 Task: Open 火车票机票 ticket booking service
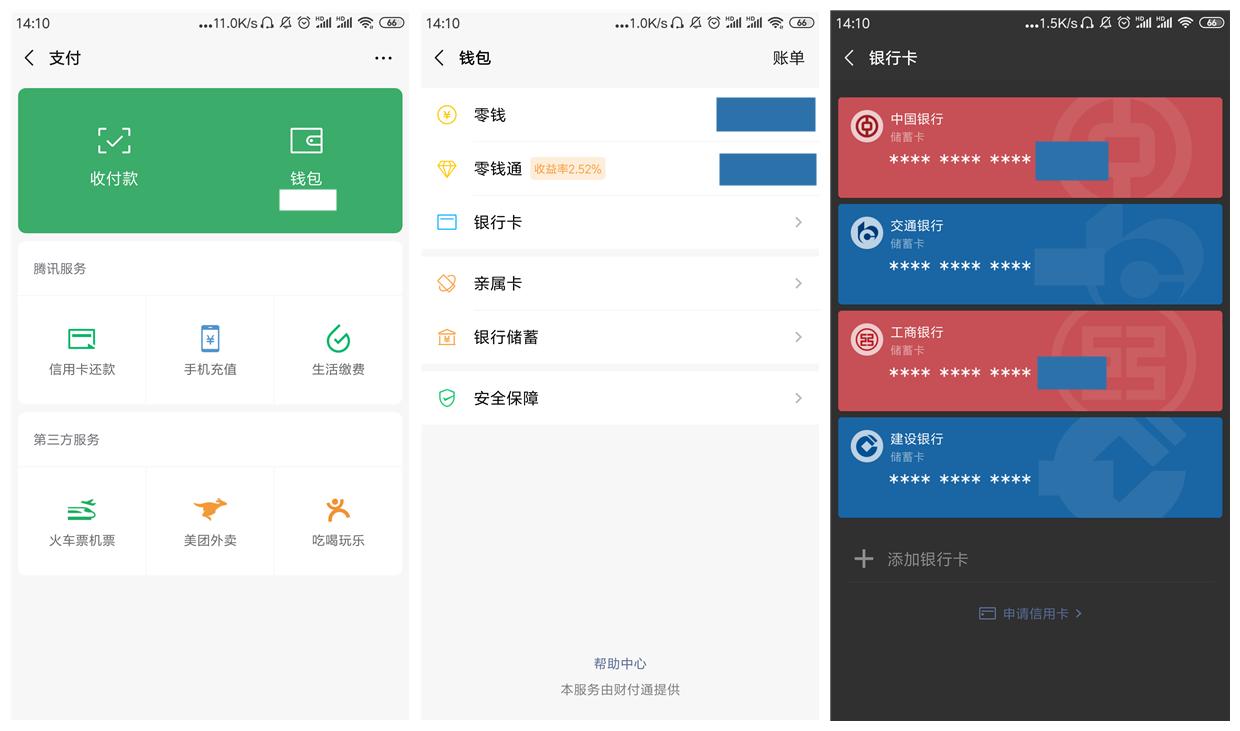click(x=81, y=520)
